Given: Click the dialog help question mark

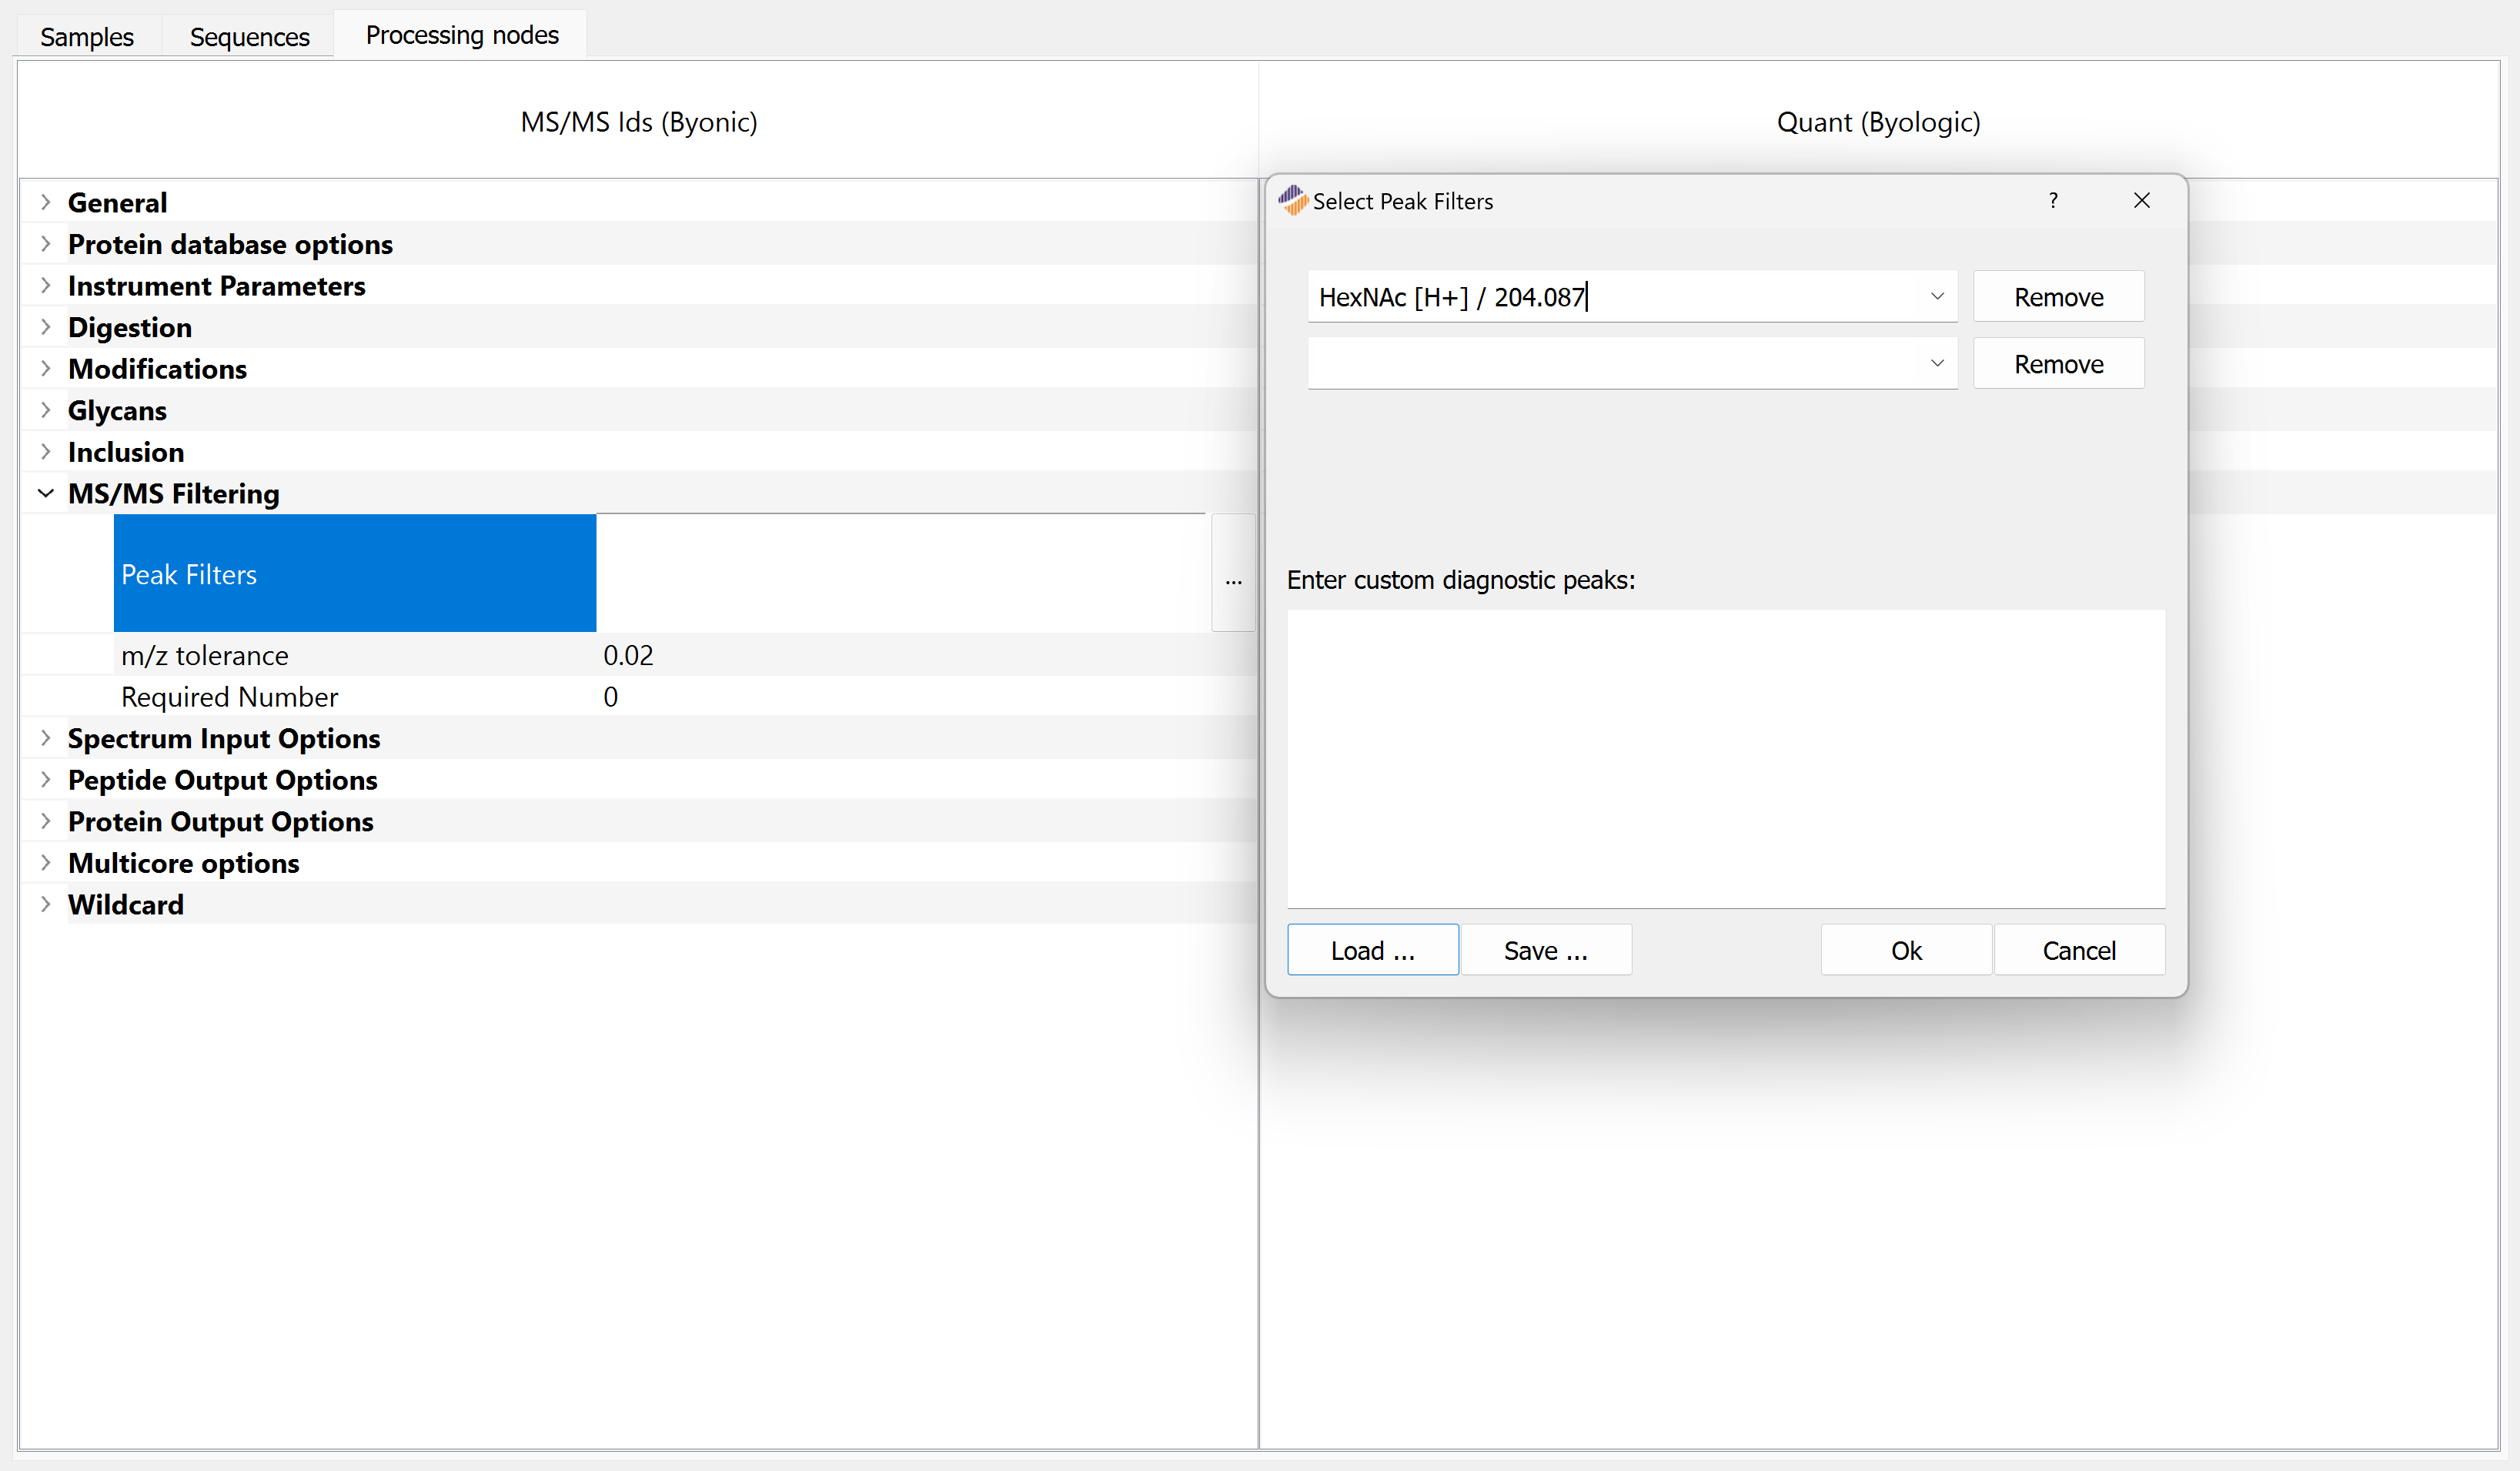Looking at the screenshot, I should coord(2053,201).
